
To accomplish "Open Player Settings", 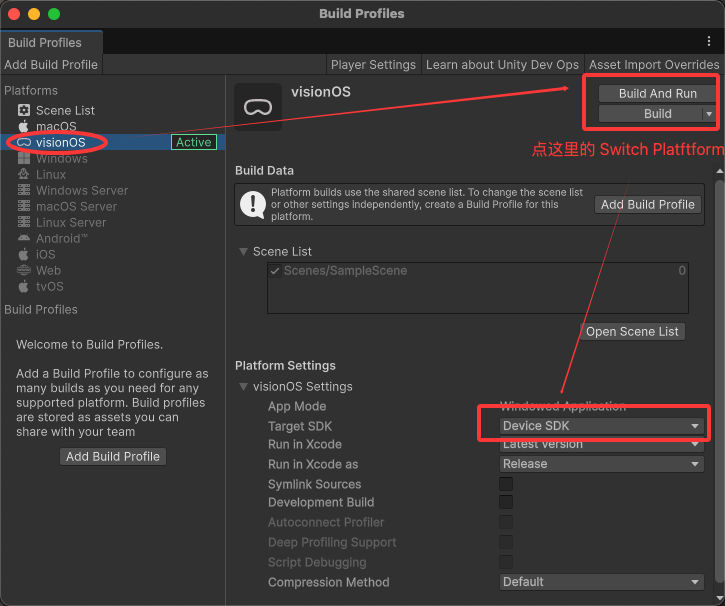I will pyautogui.click(x=373, y=65).
